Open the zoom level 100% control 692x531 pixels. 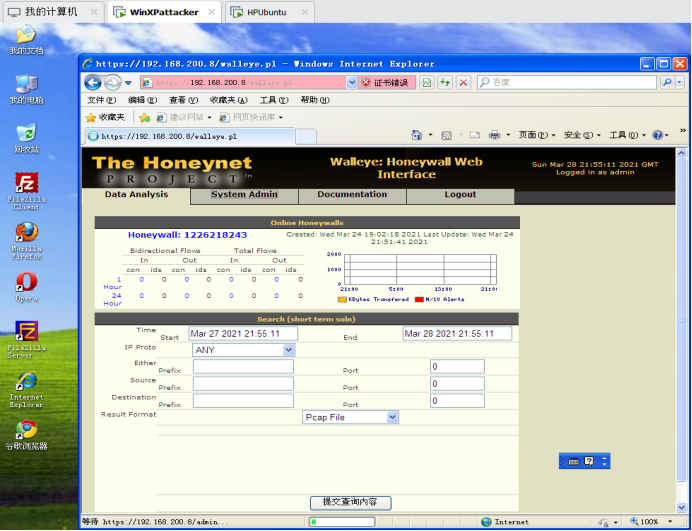click(x=651, y=522)
